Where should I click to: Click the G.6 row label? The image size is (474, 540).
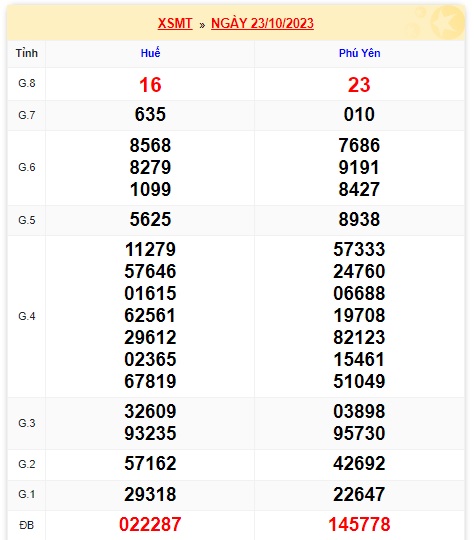tap(27, 167)
